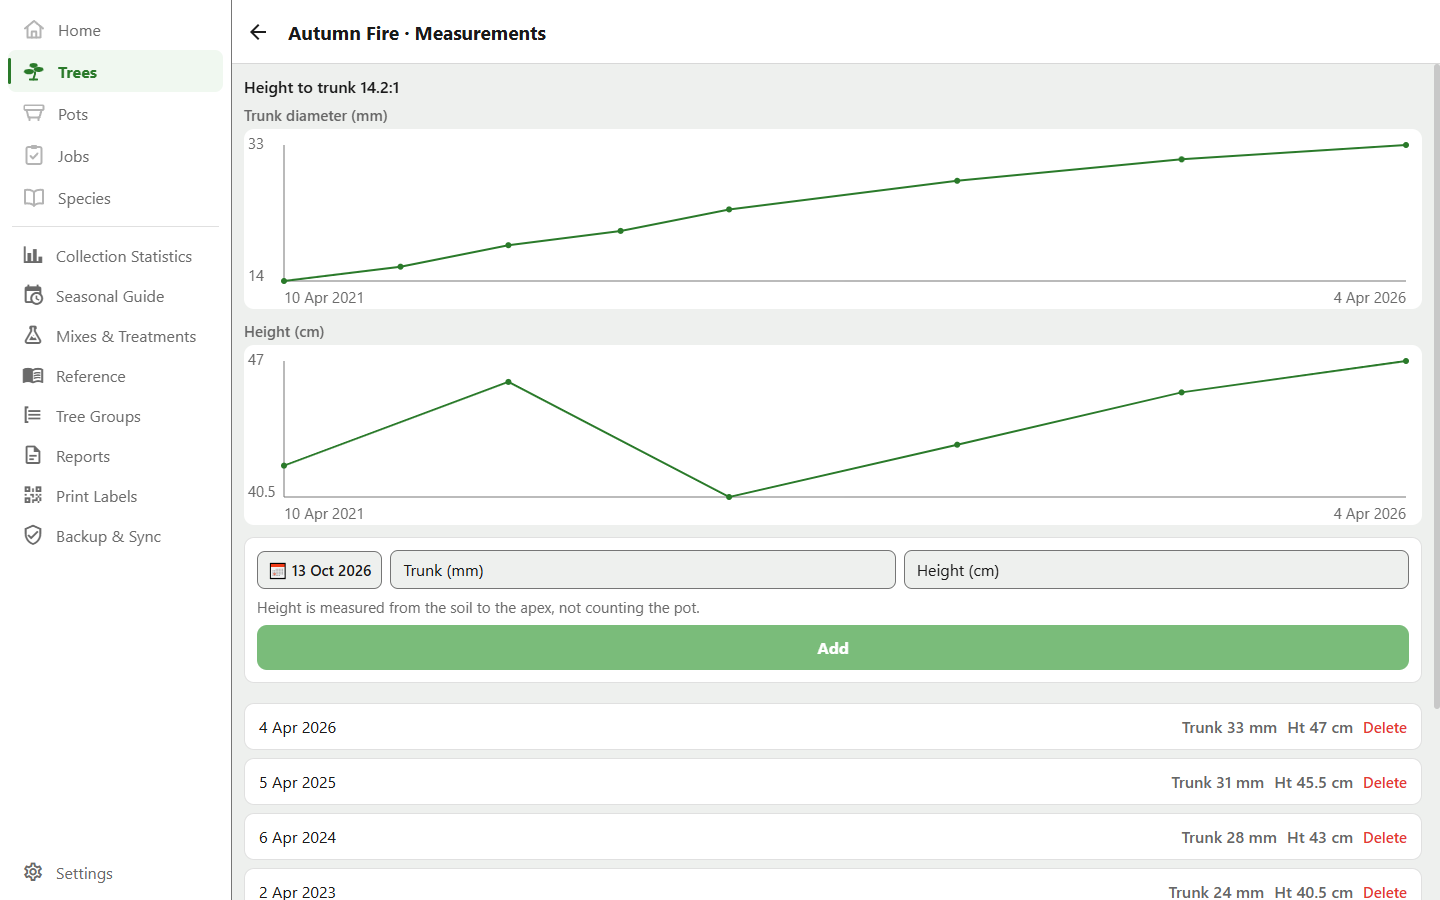This screenshot has width=1440, height=900.
Task: Click the lowest height chart data point
Action: [729, 497]
